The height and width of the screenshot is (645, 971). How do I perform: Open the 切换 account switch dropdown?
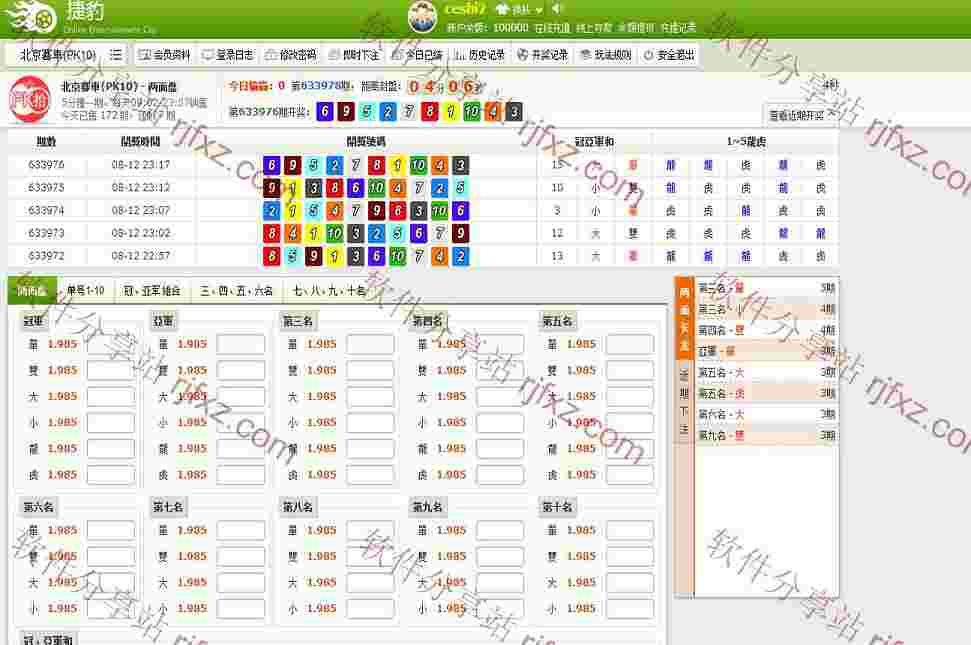[524, 9]
